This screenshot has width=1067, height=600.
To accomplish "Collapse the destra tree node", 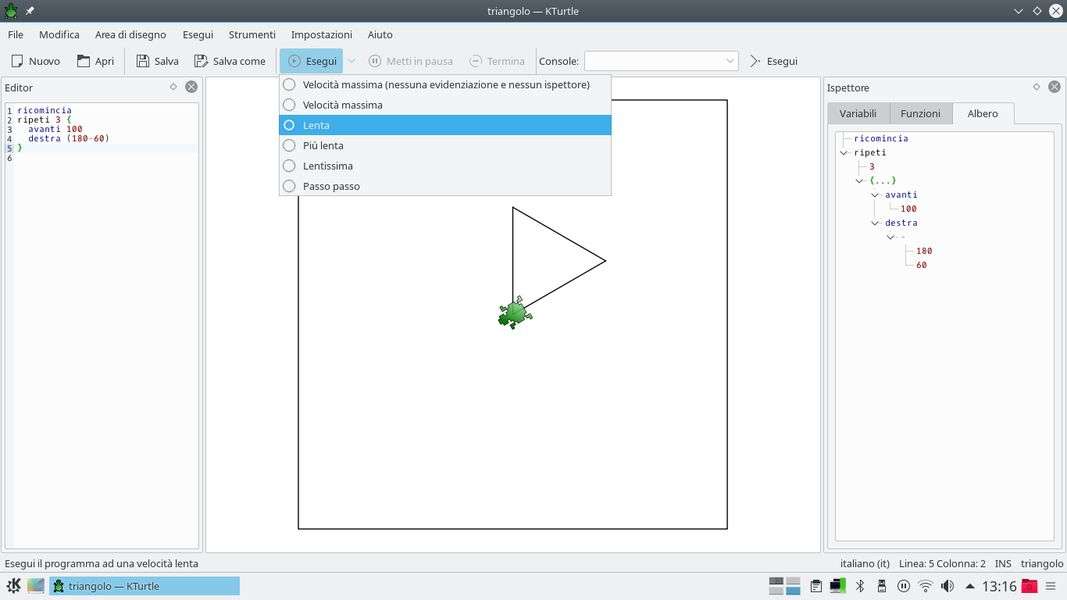I will click(875, 223).
